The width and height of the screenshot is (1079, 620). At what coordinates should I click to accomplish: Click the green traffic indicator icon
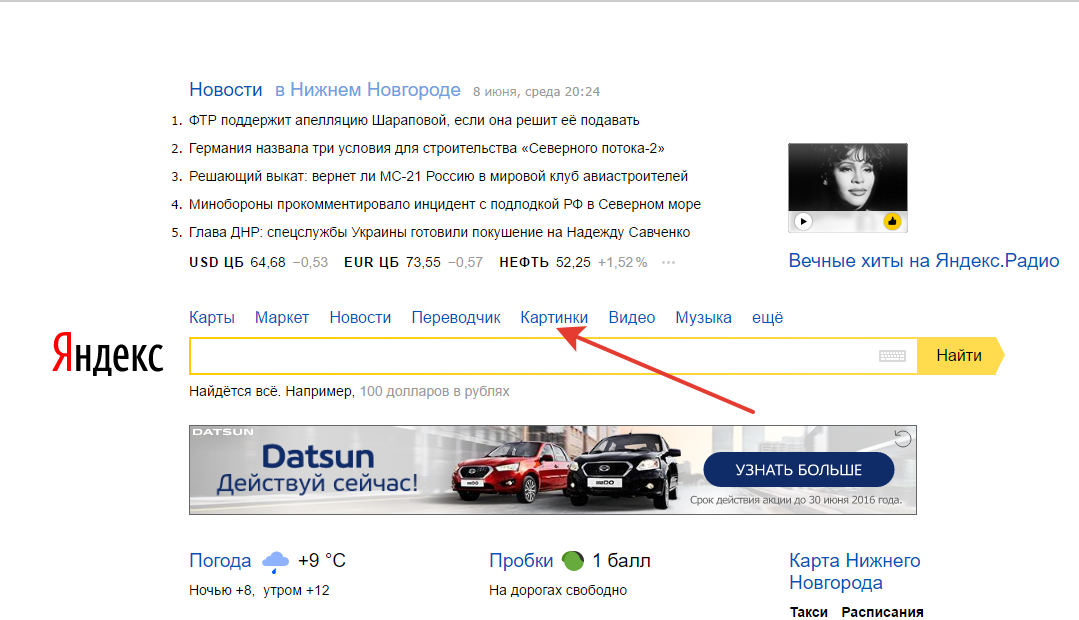(573, 561)
